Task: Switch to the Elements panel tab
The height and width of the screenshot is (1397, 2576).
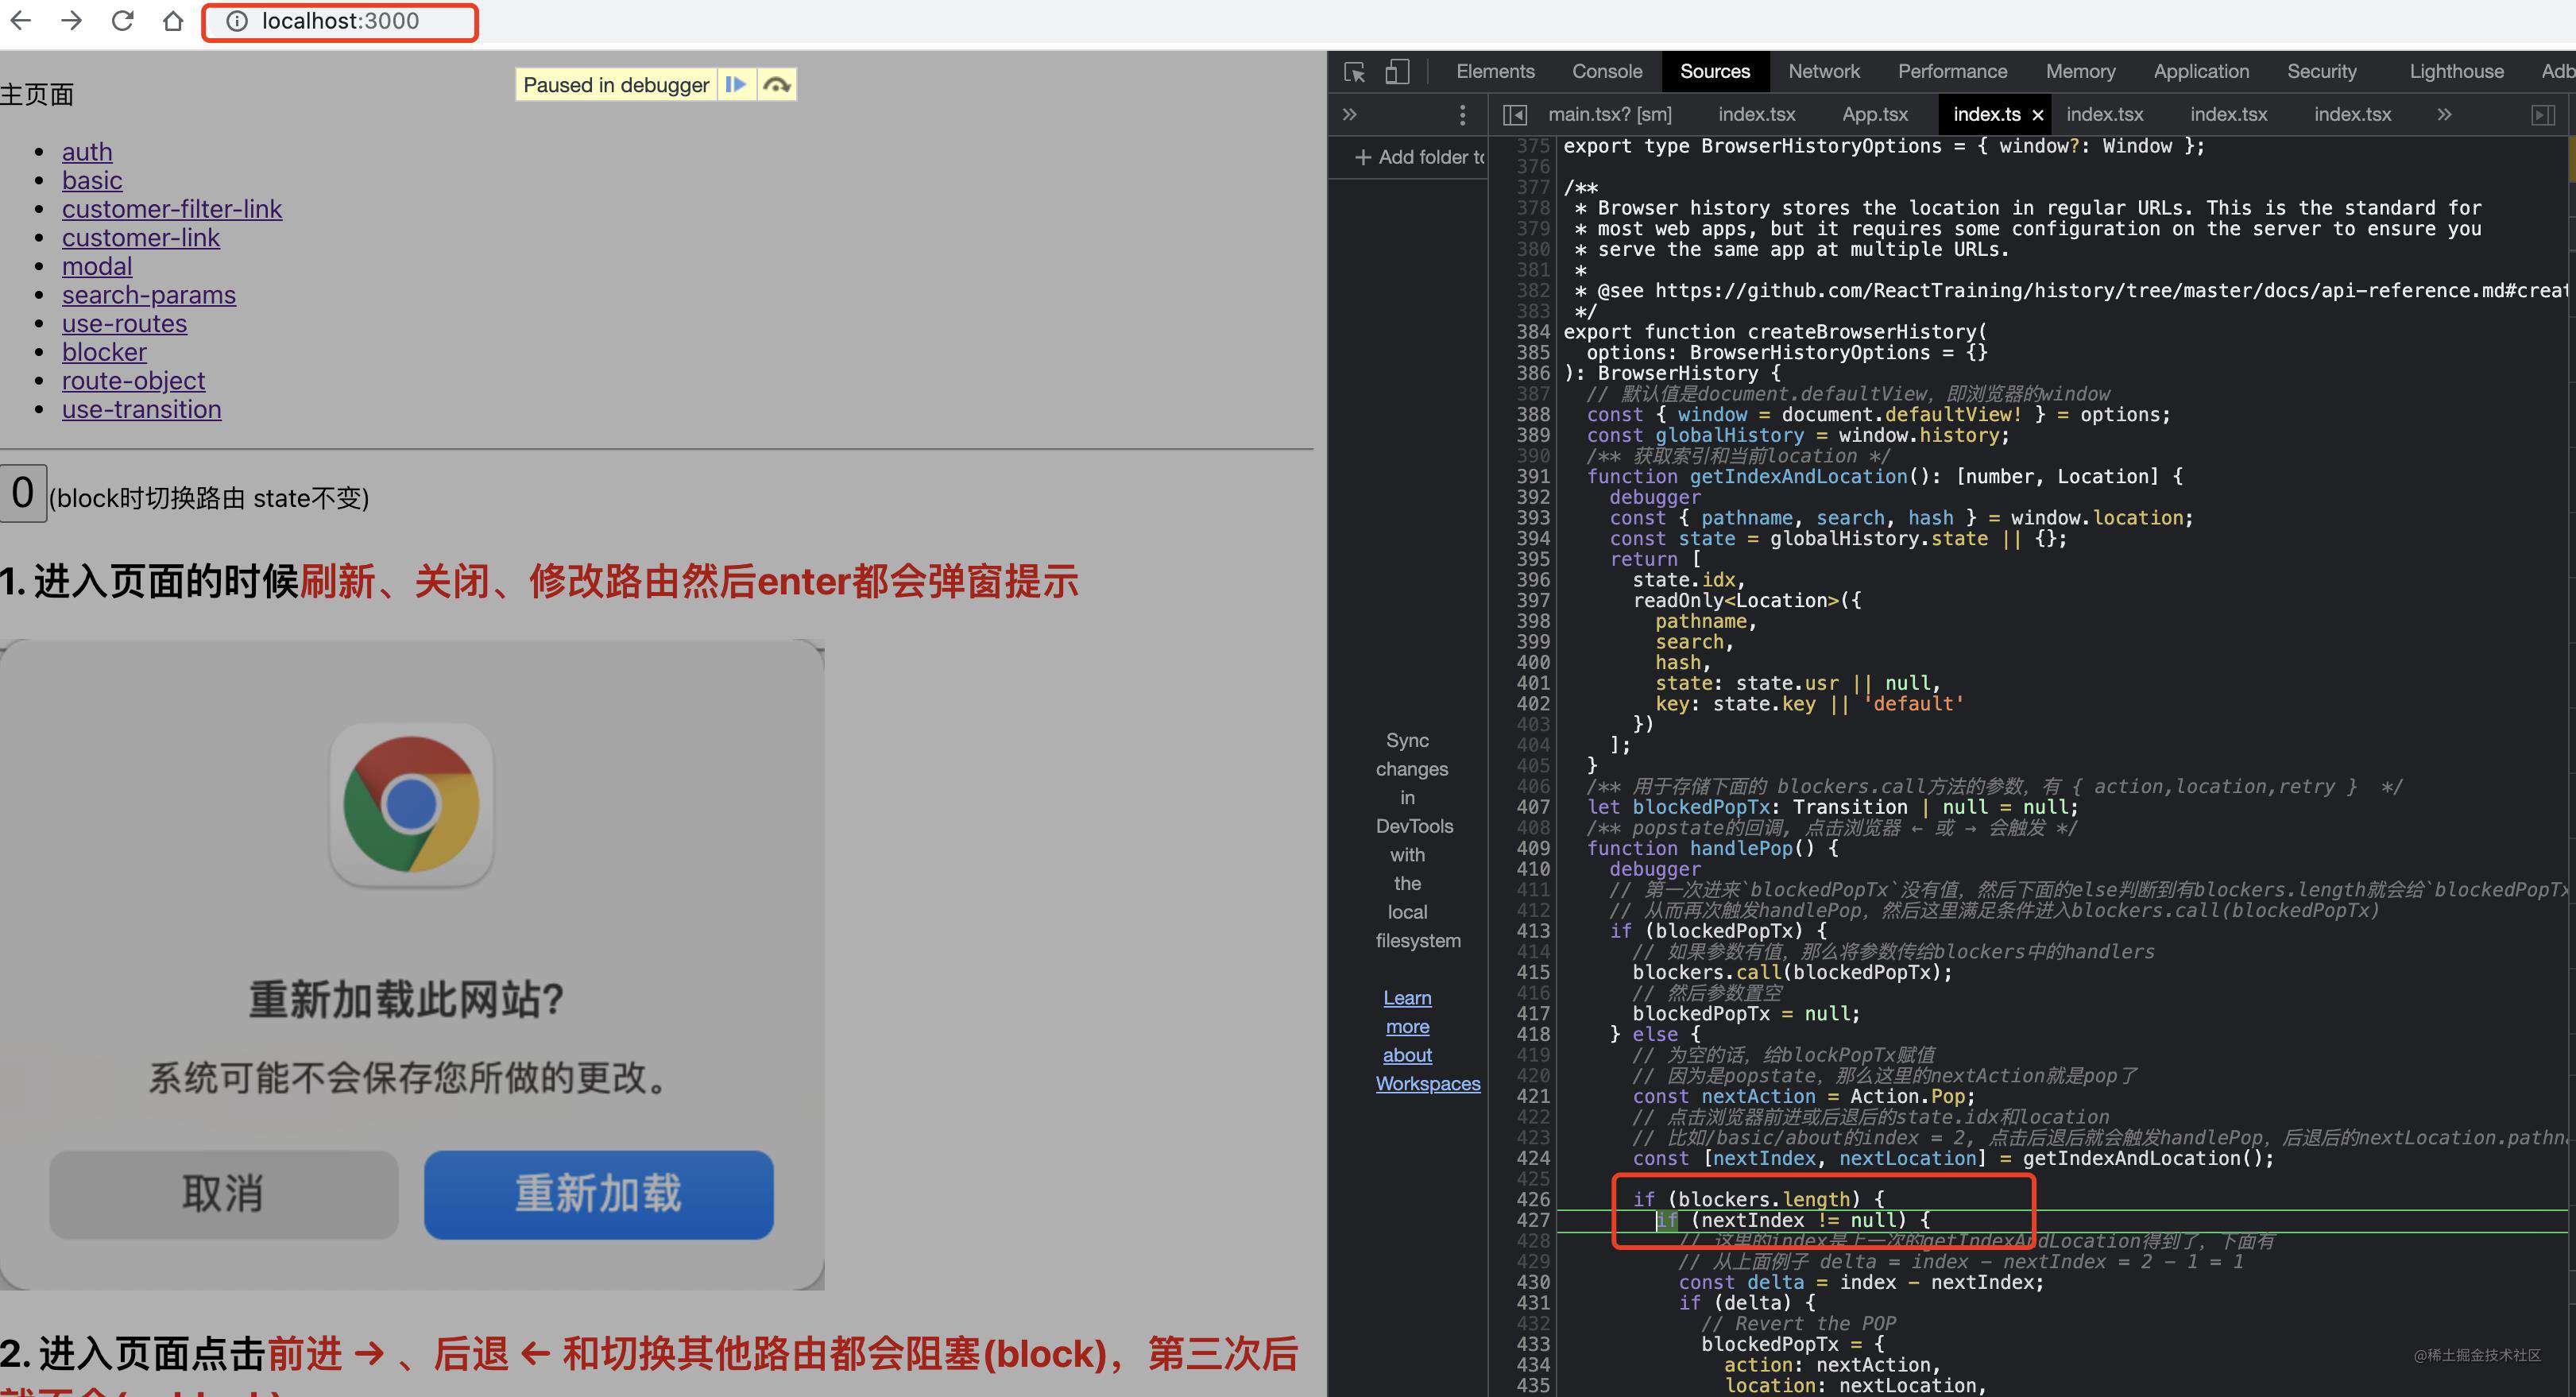Action: [1489, 69]
